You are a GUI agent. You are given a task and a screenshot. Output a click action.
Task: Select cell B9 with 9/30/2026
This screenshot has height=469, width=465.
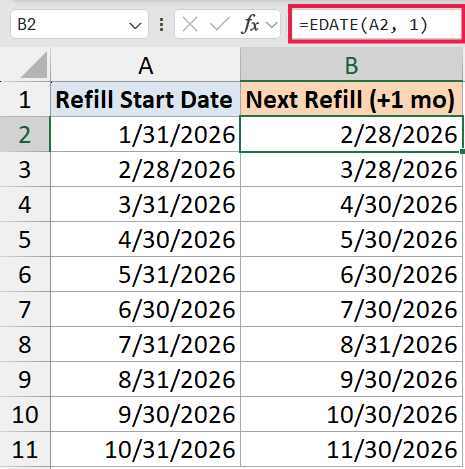click(x=351, y=379)
